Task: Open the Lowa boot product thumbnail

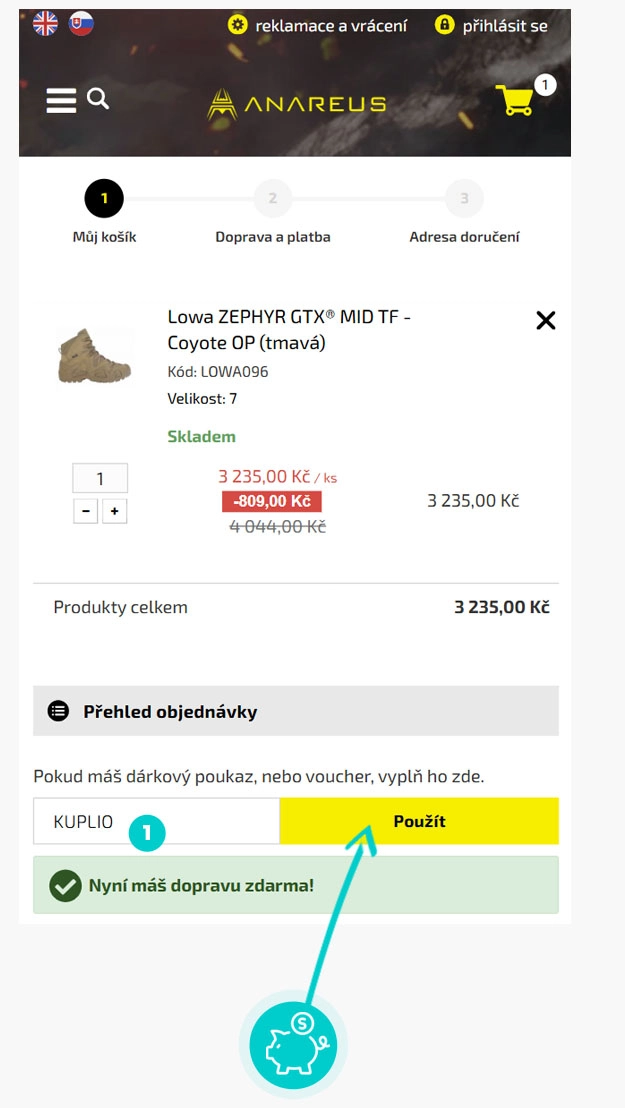Action: (94, 356)
